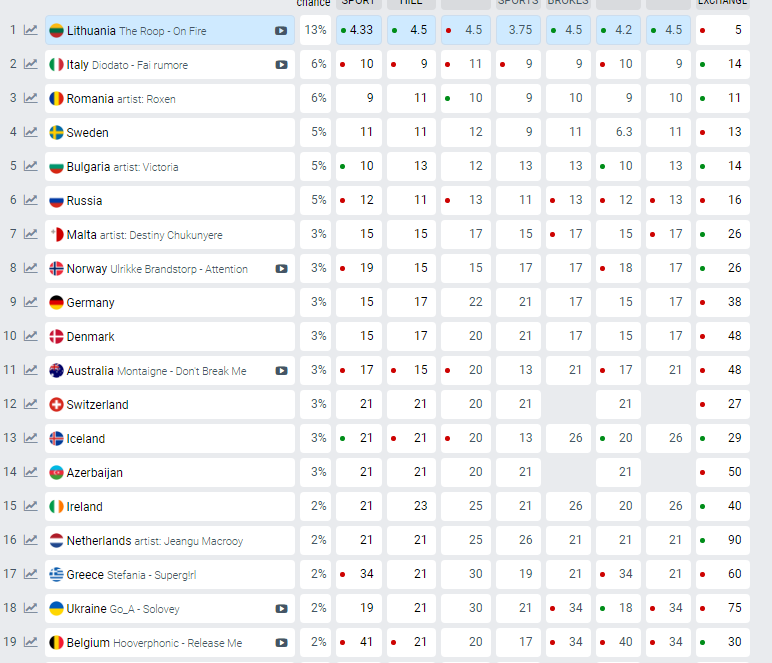Play the Go_A - Solovey video
Image resolution: width=772 pixels, height=663 pixels.
click(281, 608)
